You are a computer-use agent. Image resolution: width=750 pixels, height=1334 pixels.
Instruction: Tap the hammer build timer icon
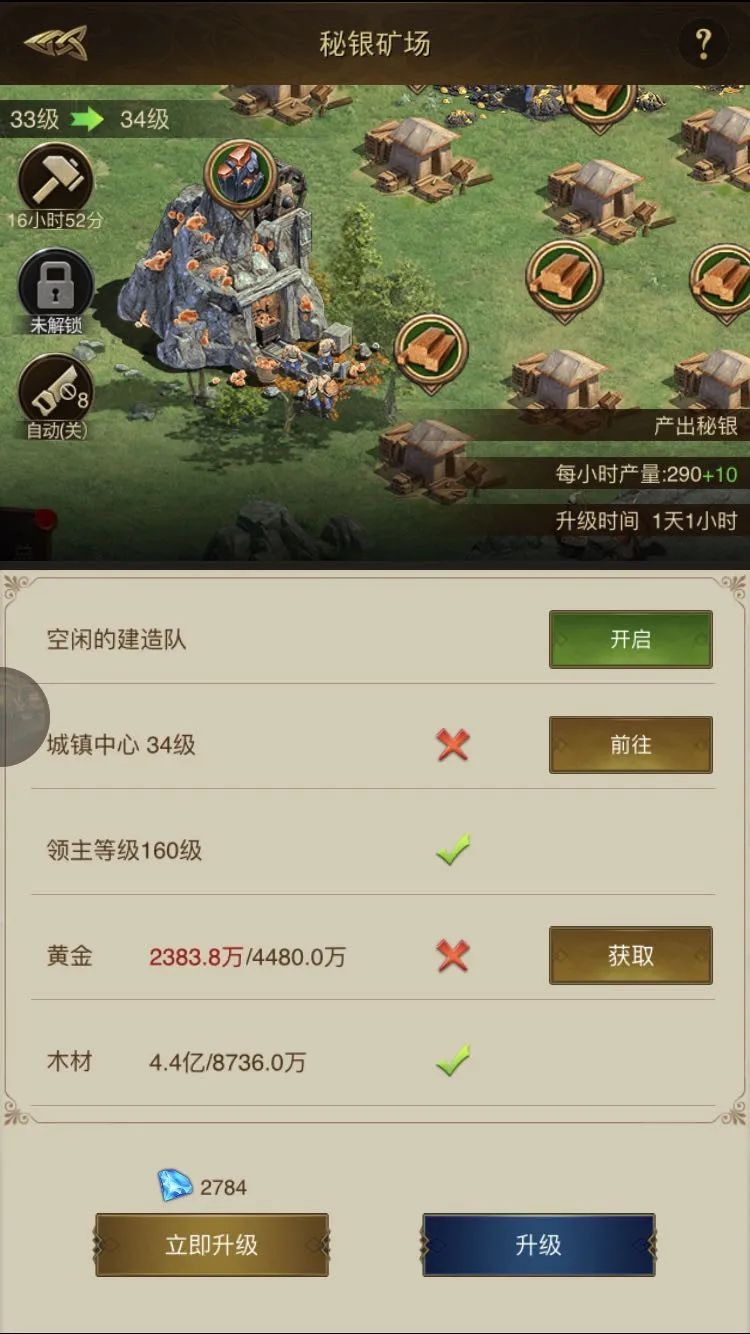pyautogui.click(x=56, y=179)
